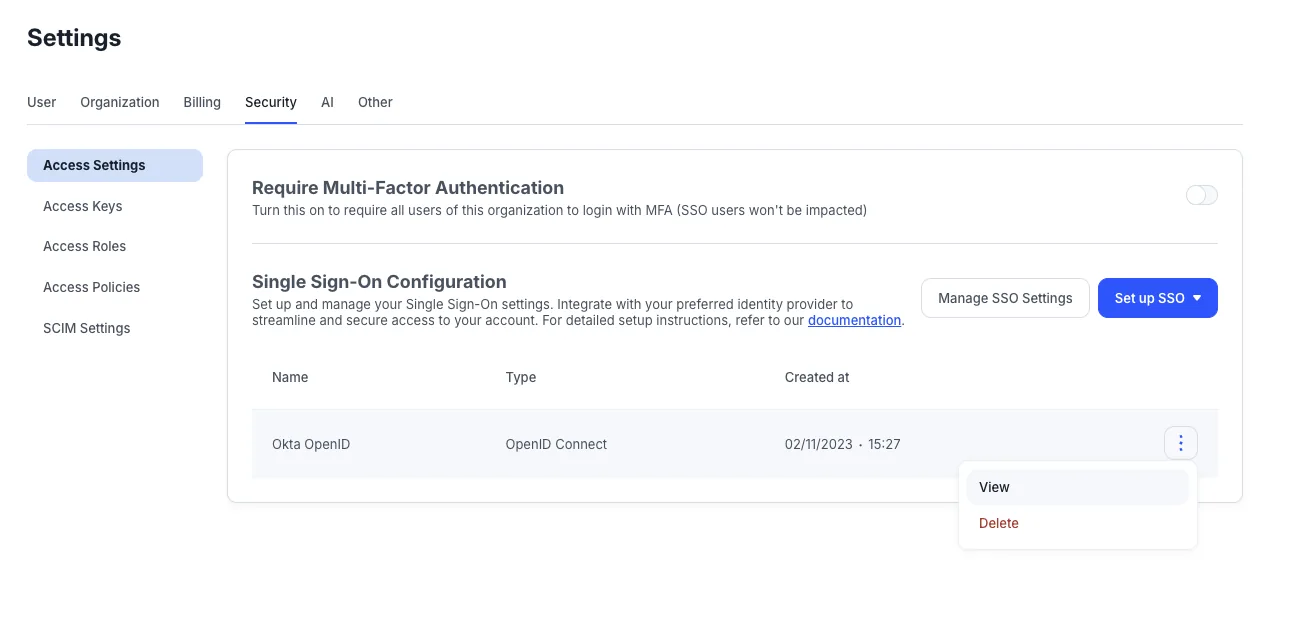Image resolution: width=1305 pixels, height=628 pixels.
Task: Switch to the Organization tab
Action: [x=120, y=102]
